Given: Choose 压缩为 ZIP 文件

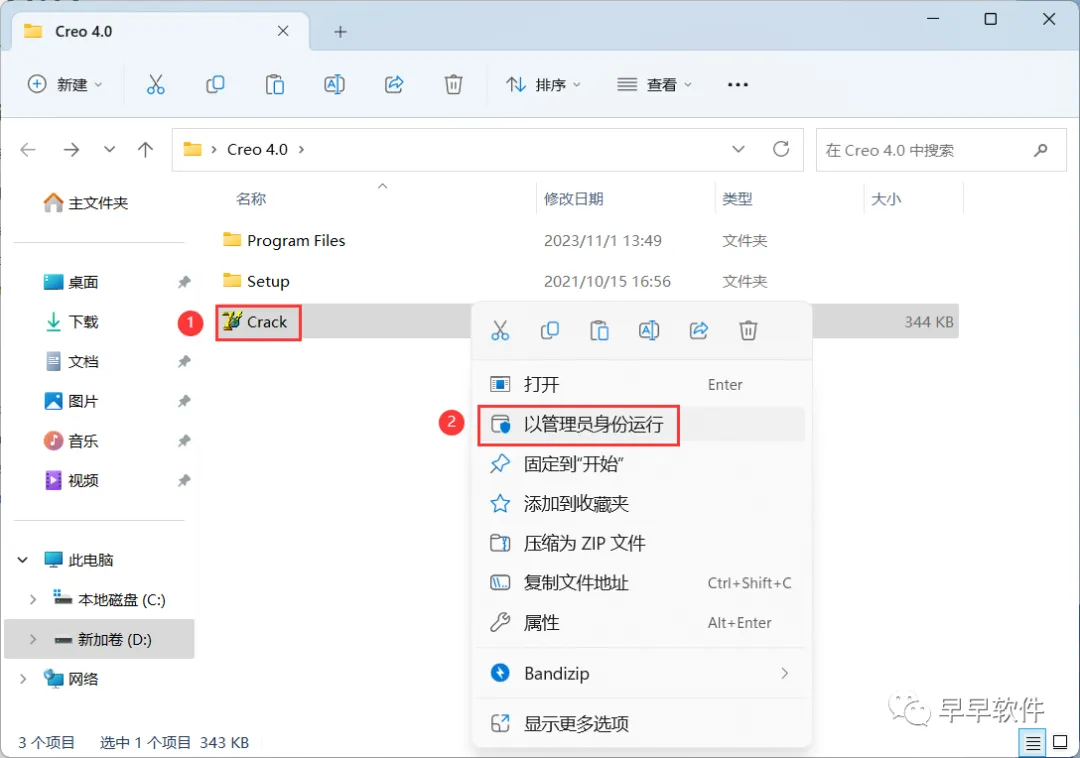Looking at the screenshot, I should coord(641,543).
